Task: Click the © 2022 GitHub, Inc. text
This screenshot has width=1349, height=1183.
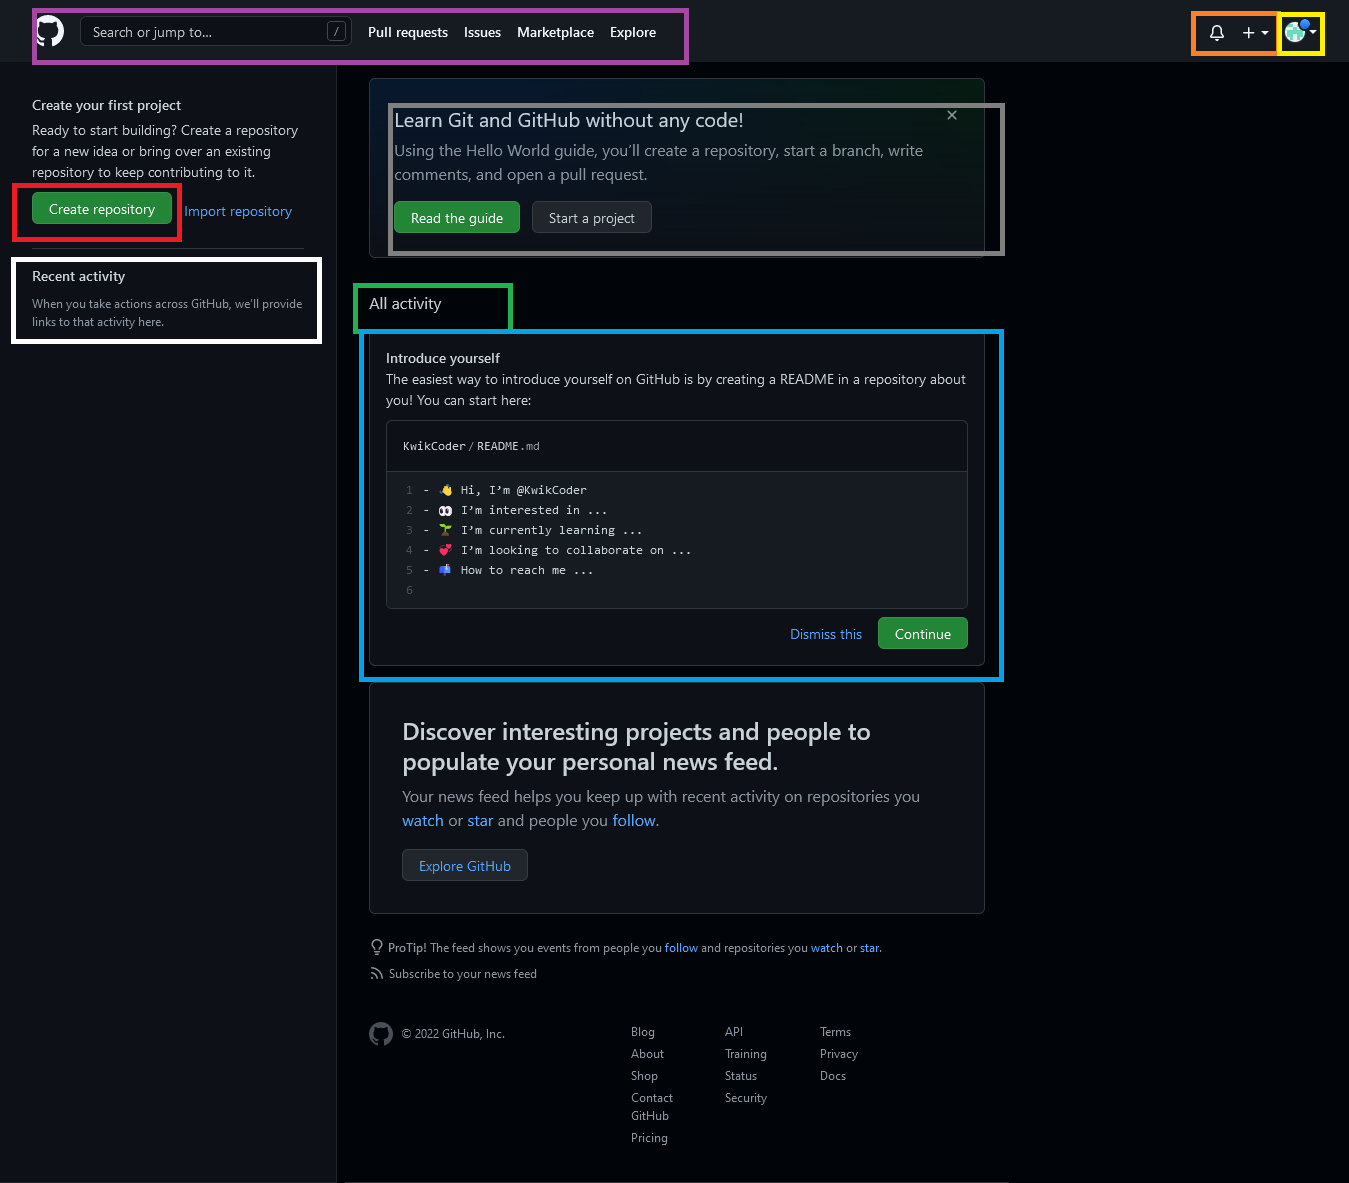Action: pyautogui.click(x=453, y=1034)
